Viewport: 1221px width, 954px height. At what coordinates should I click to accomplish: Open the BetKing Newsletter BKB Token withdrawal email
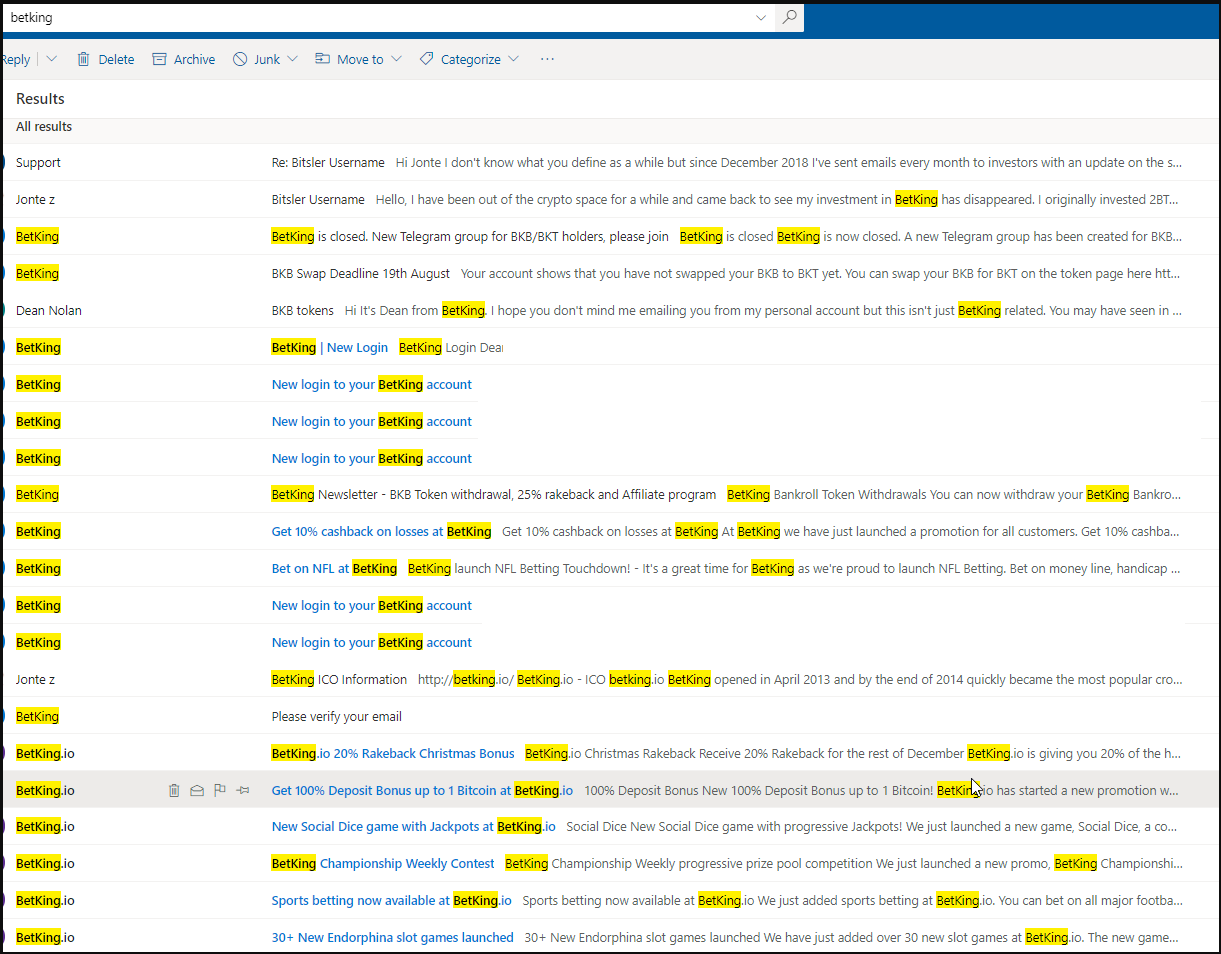point(611,494)
